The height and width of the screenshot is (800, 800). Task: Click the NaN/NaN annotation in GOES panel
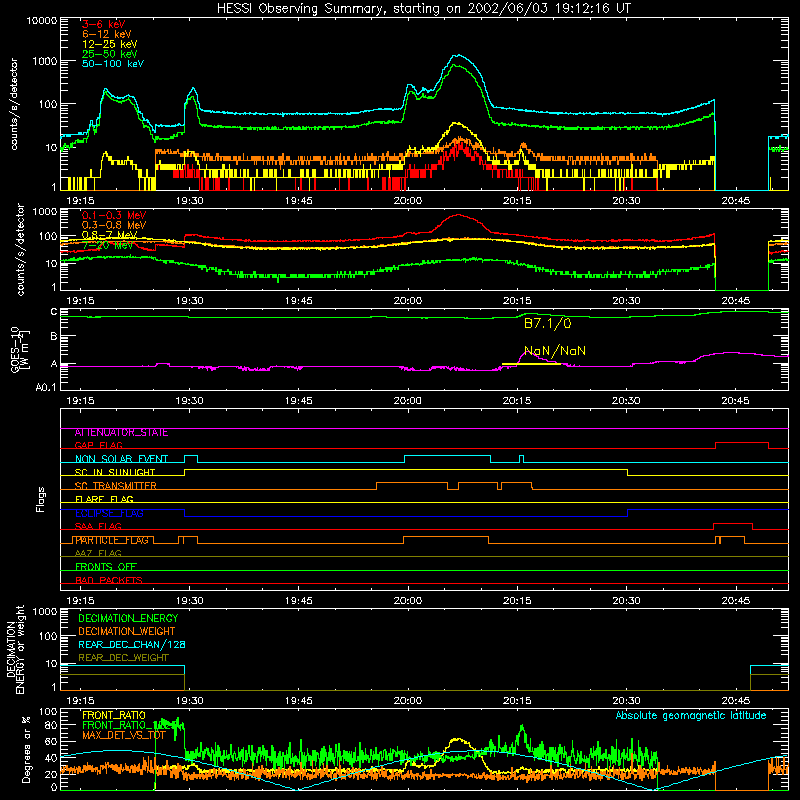[555, 351]
